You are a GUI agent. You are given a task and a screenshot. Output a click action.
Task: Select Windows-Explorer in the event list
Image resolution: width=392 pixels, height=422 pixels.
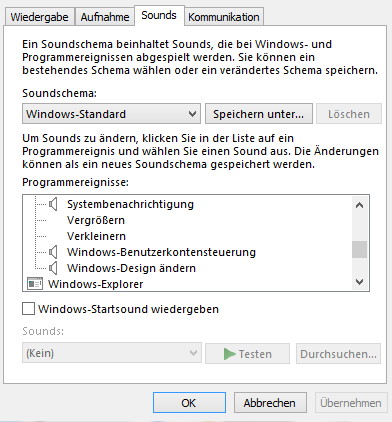pyautogui.click(x=95, y=284)
